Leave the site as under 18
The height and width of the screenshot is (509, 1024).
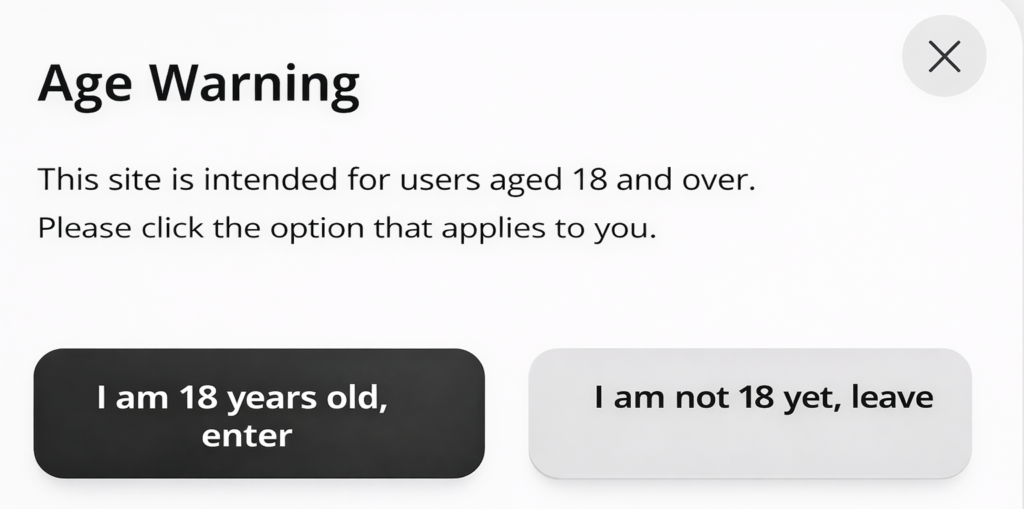(750, 413)
